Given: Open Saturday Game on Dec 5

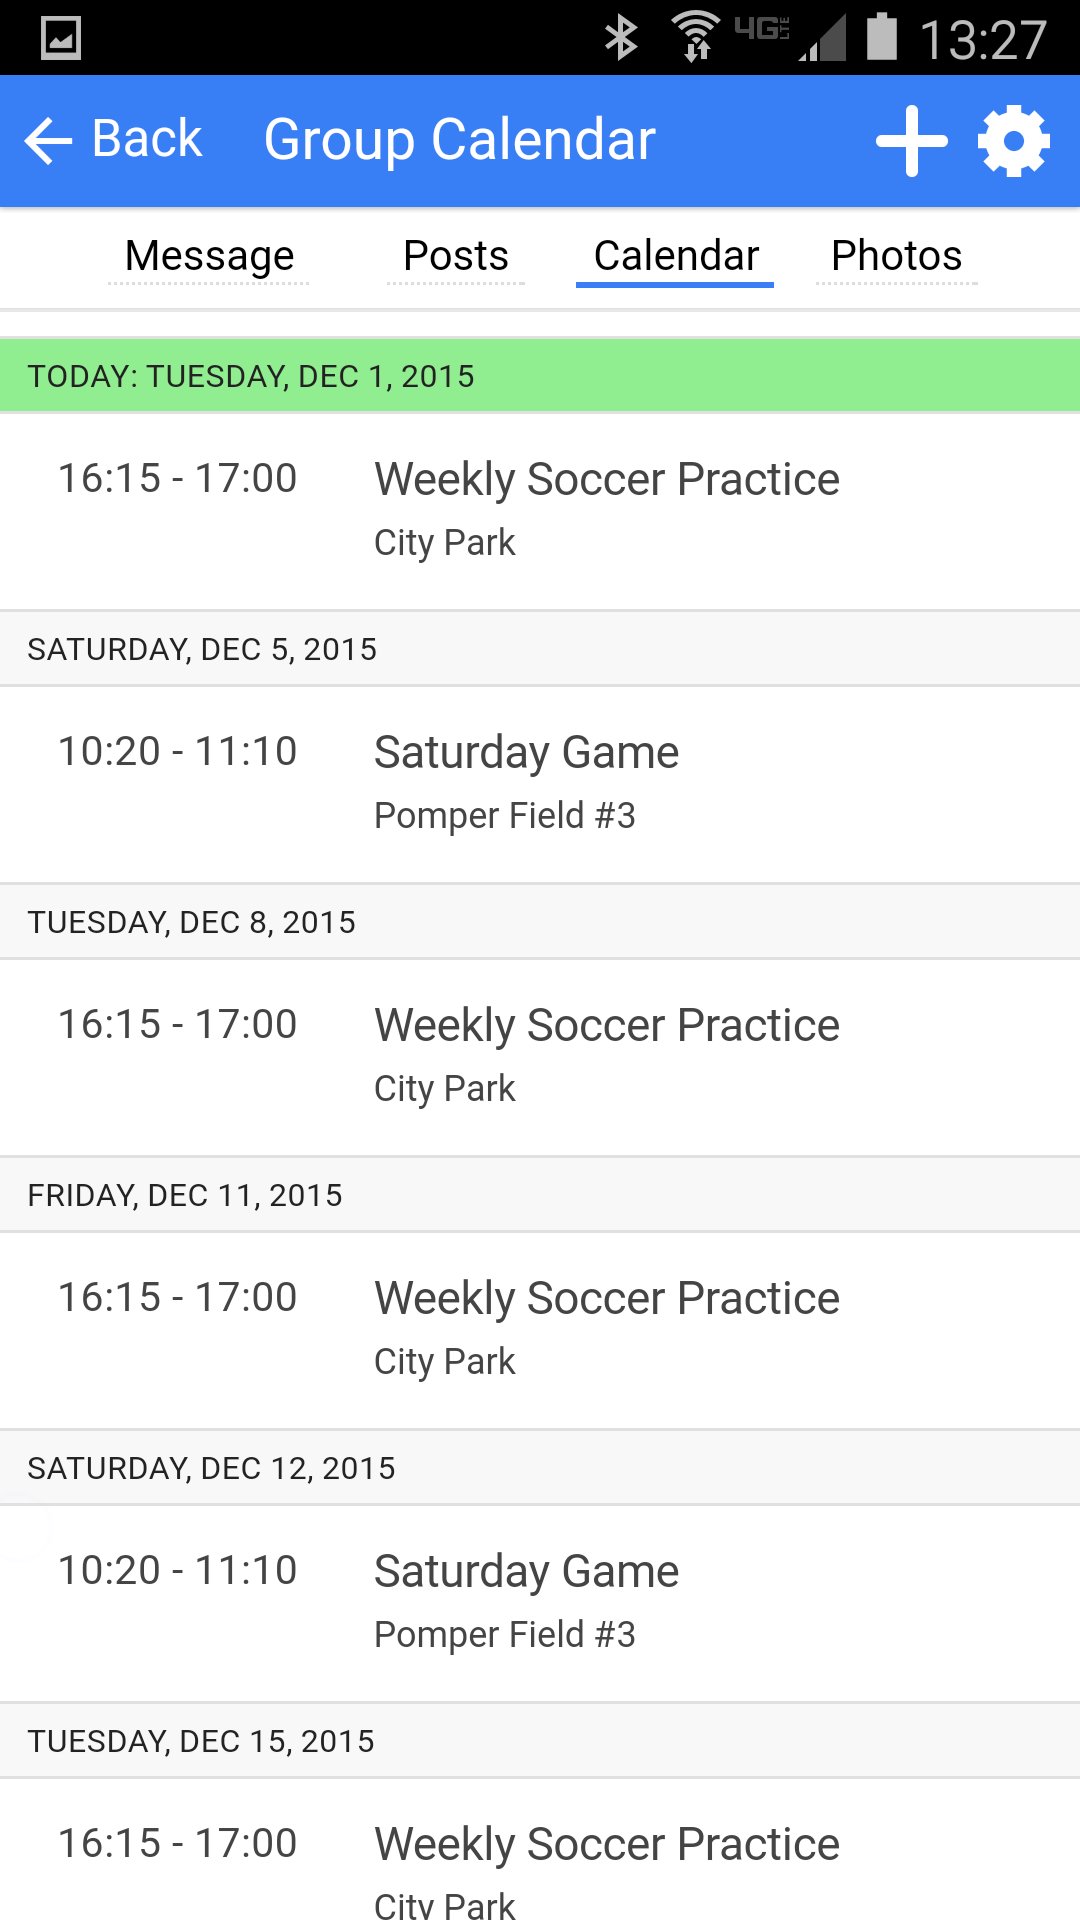Looking at the screenshot, I should pos(540,784).
